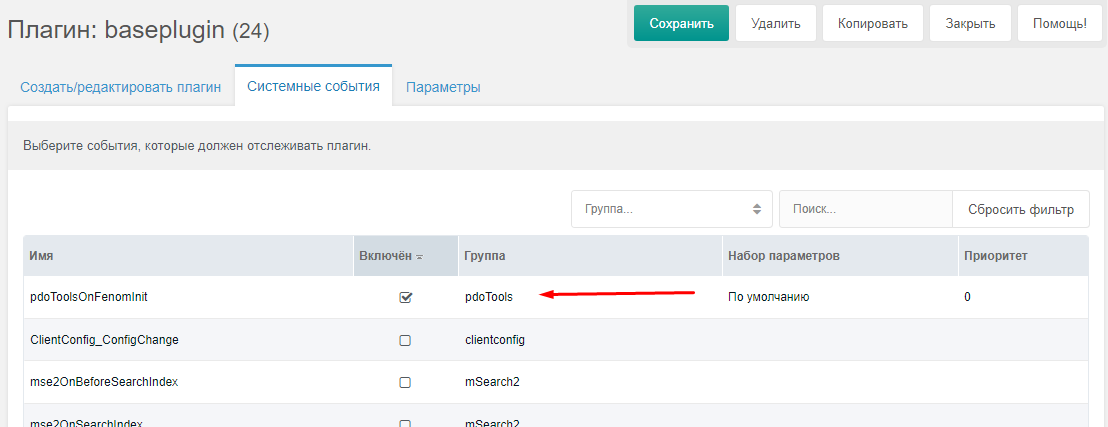Sort by the Группа column header
The width and height of the screenshot is (1108, 427).
pos(589,256)
